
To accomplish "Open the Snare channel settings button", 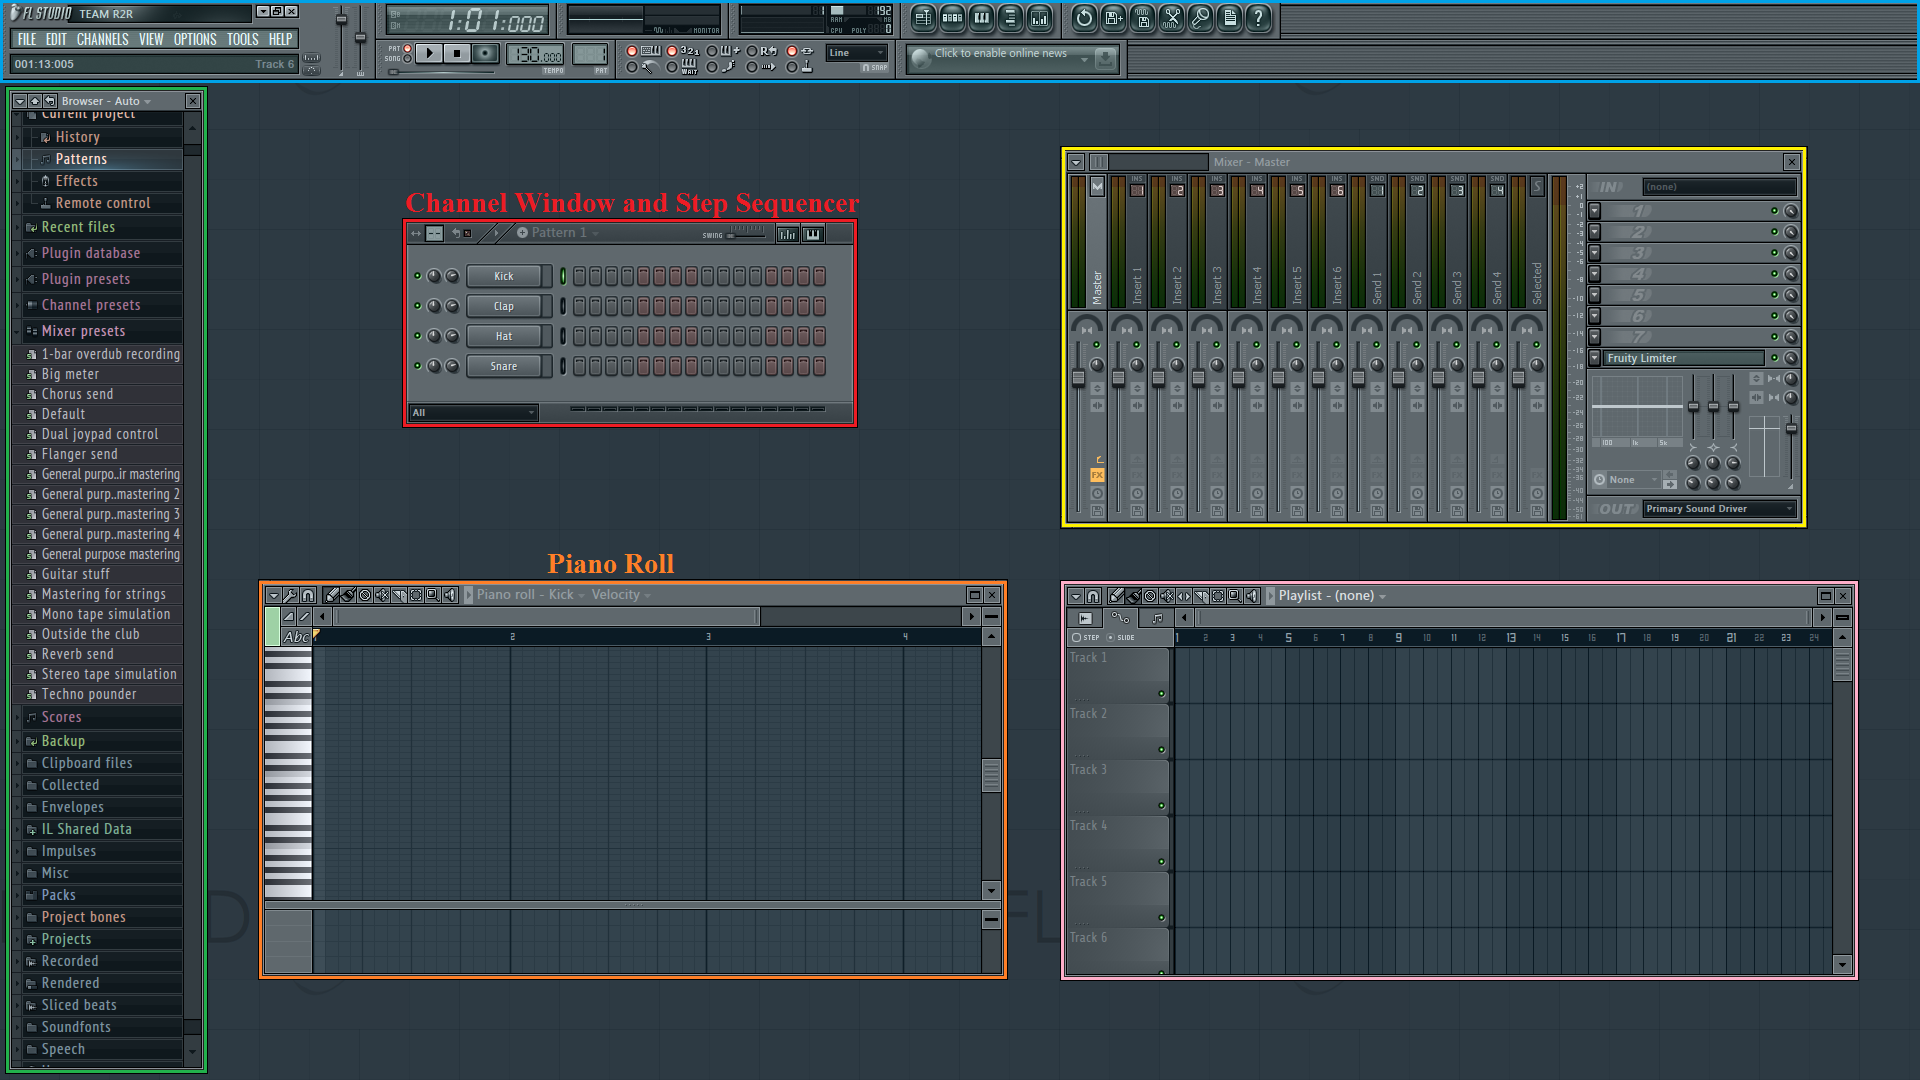I will point(503,366).
